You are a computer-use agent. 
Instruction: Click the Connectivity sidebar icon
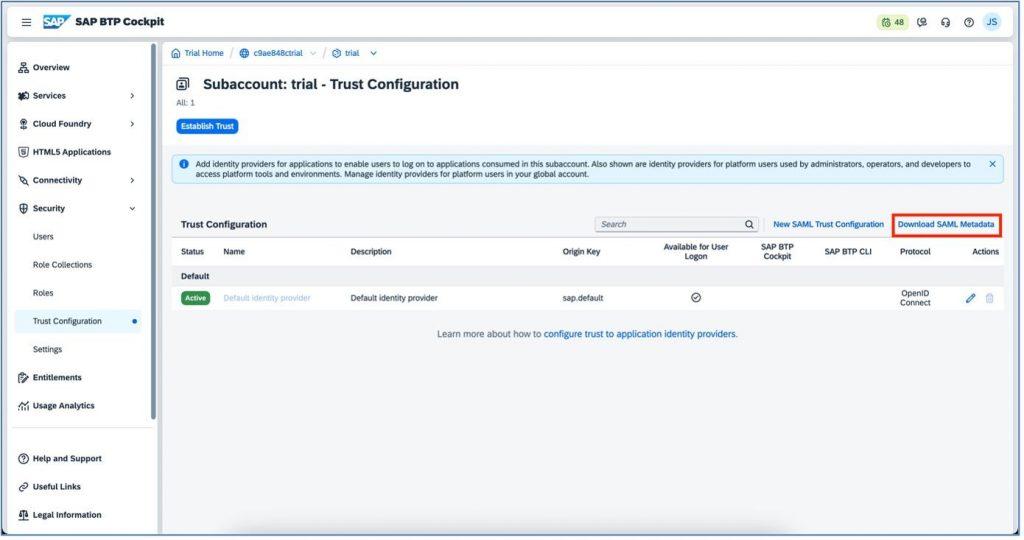pyautogui.click(x=24, y=181)
